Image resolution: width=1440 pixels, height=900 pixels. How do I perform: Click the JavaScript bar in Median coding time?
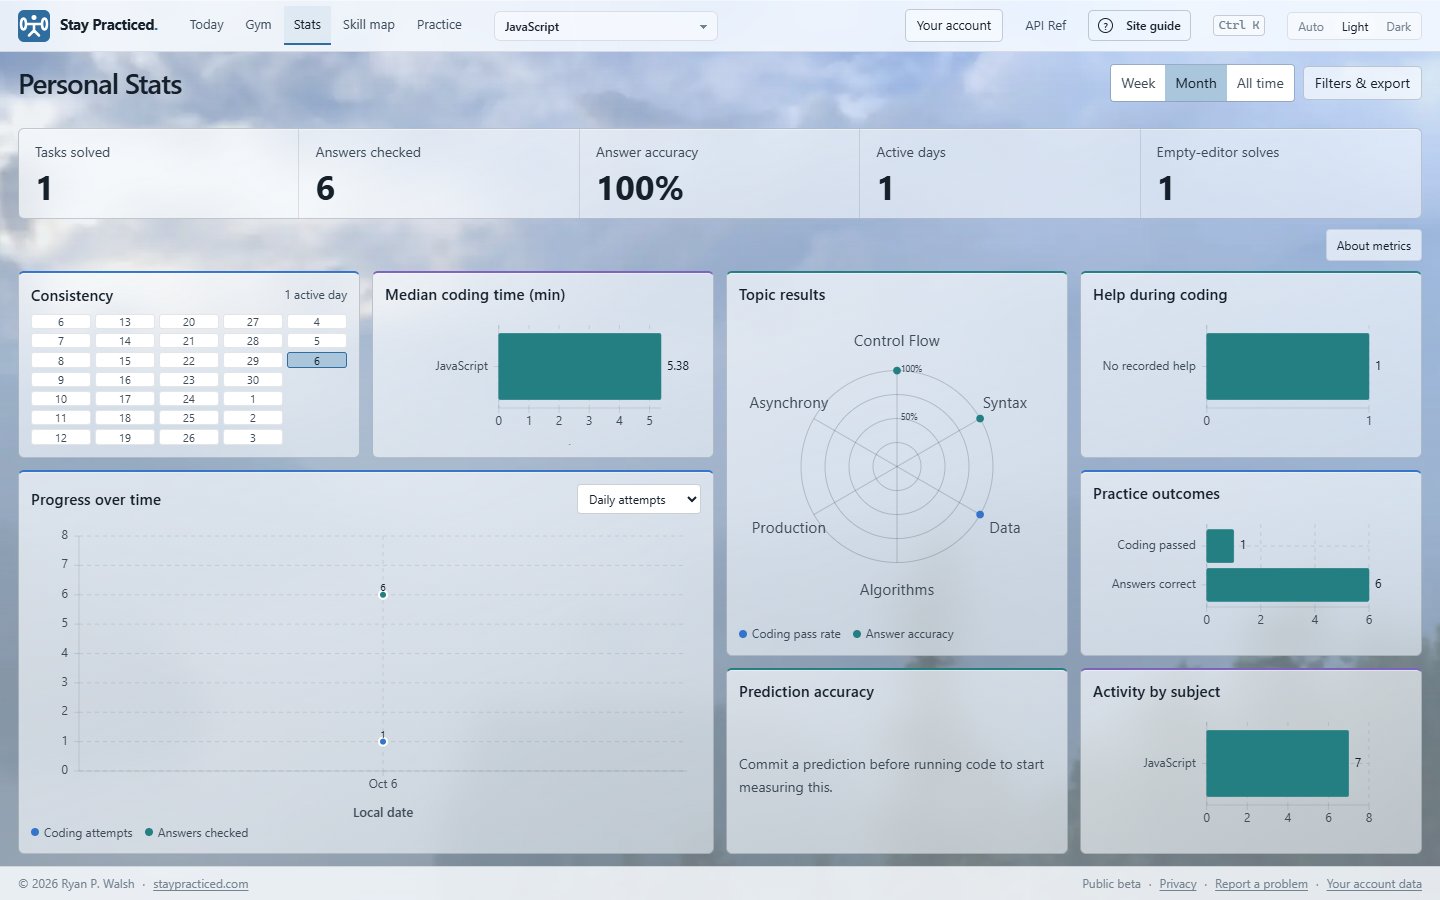(580, 366)
